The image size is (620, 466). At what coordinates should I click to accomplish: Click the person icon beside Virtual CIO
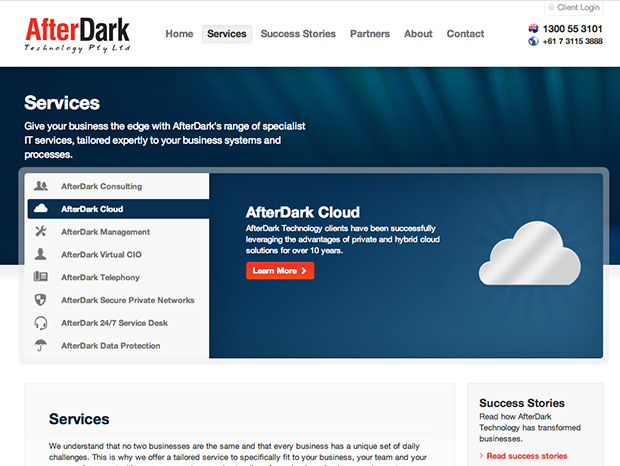40,254
